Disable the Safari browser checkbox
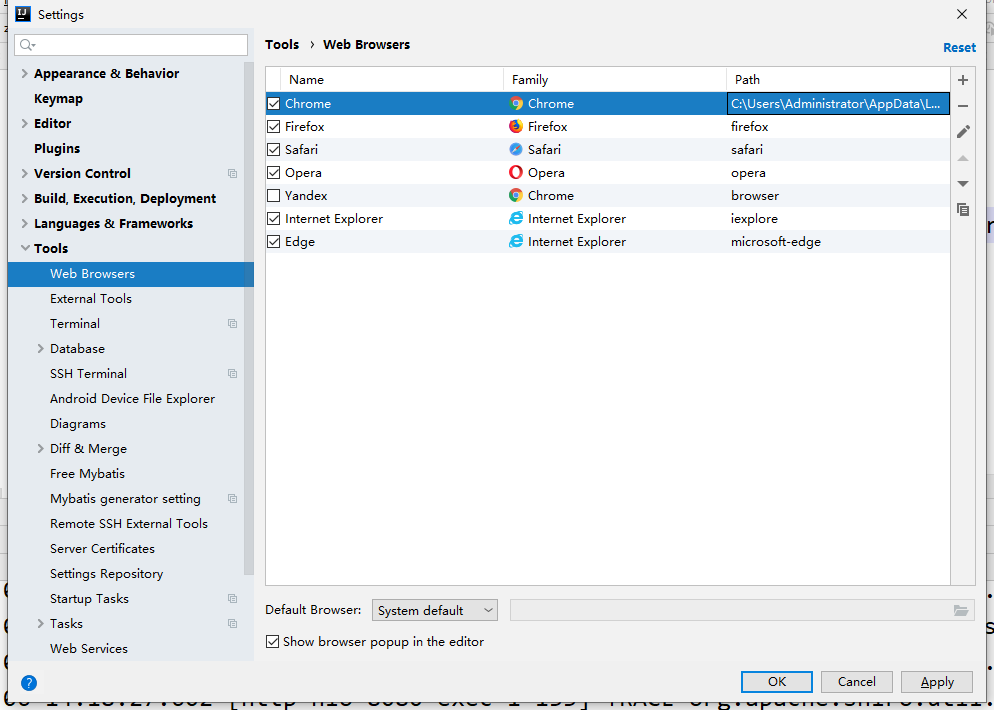This screenshot has height=710, width=994. pos(274,149)
